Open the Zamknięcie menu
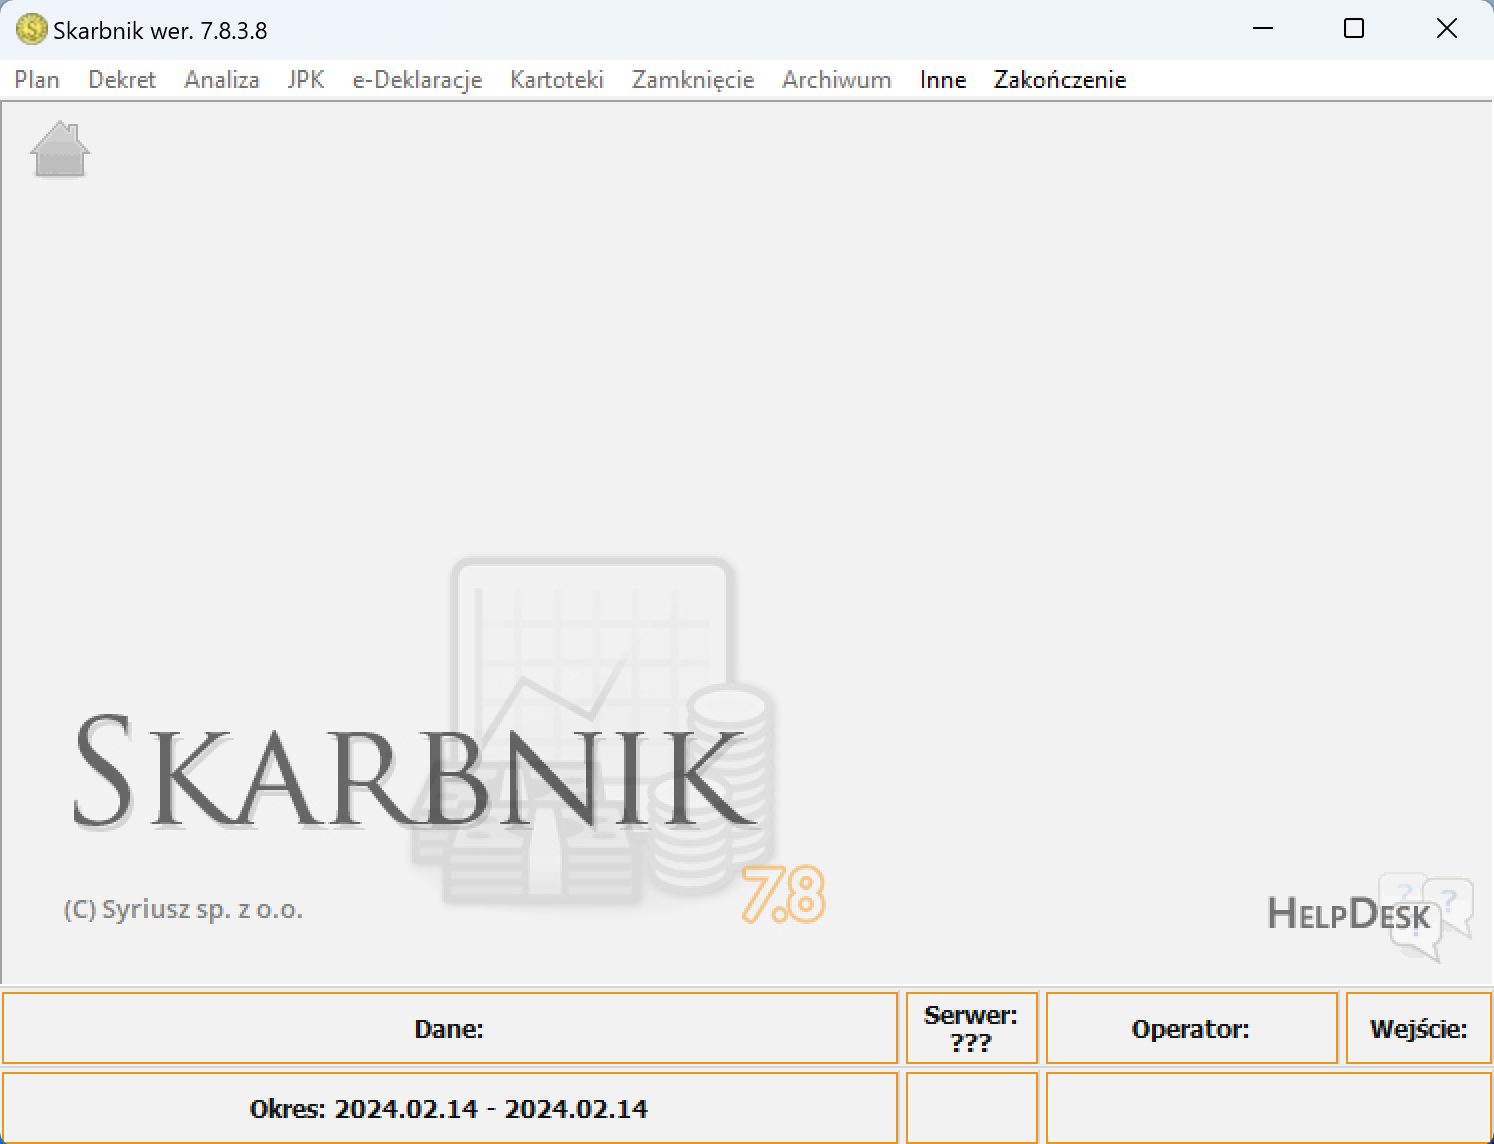The image size is (1494, 1144). tap(693, 80)
